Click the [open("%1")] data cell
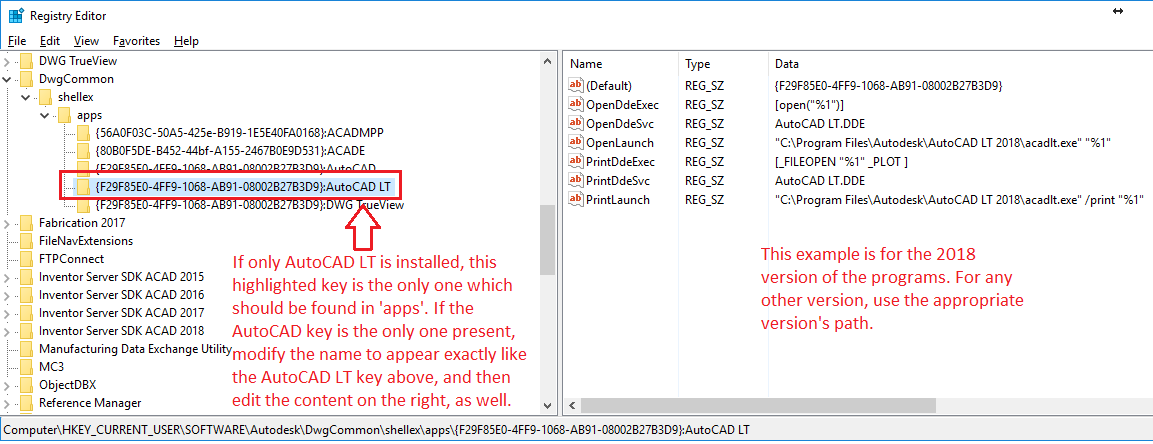1153x444 pixels. (x=809, y=104)
